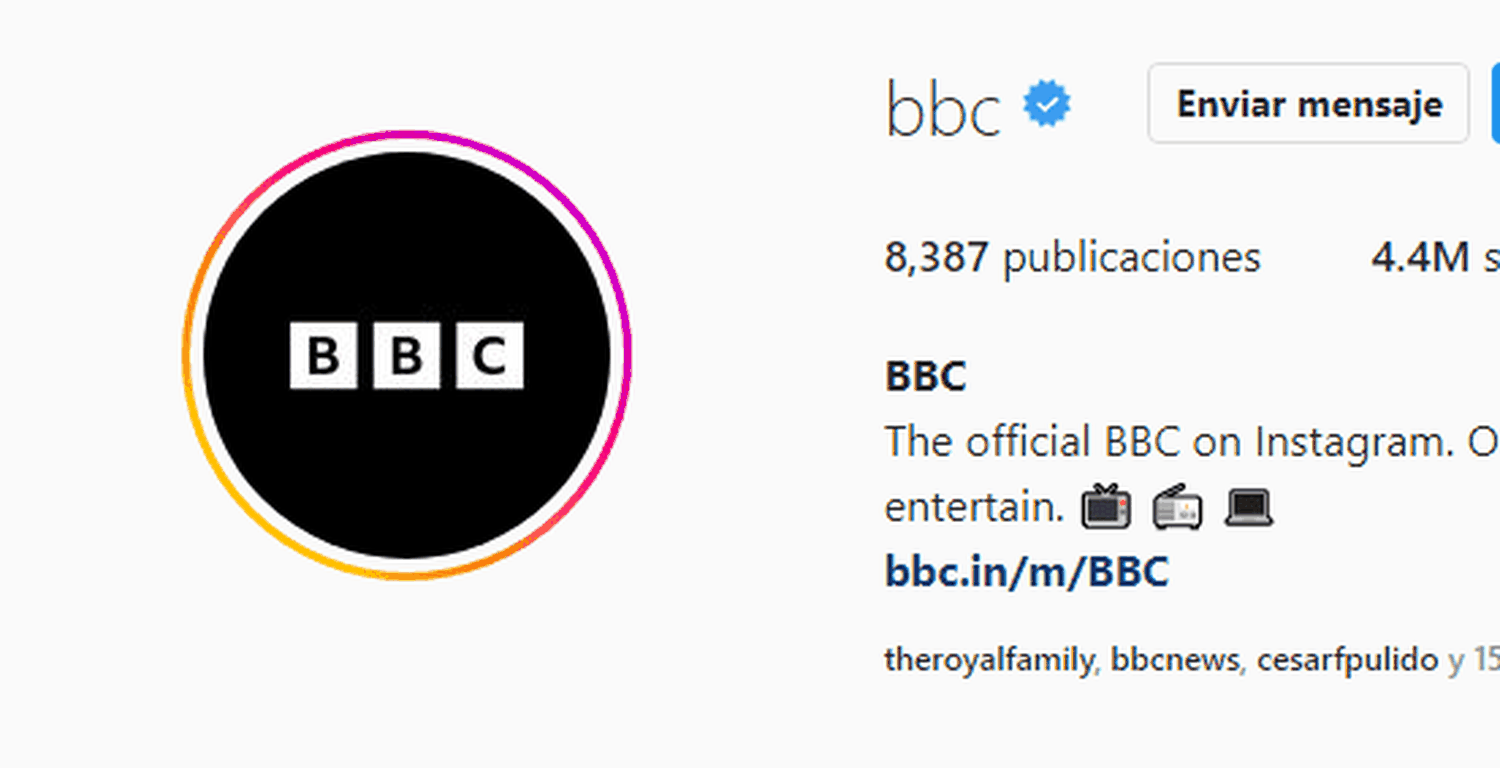Viewport: 1500px width, 768px height.
Task: Open the cesarfpulido profile link
Action: tap(1347, 661)
